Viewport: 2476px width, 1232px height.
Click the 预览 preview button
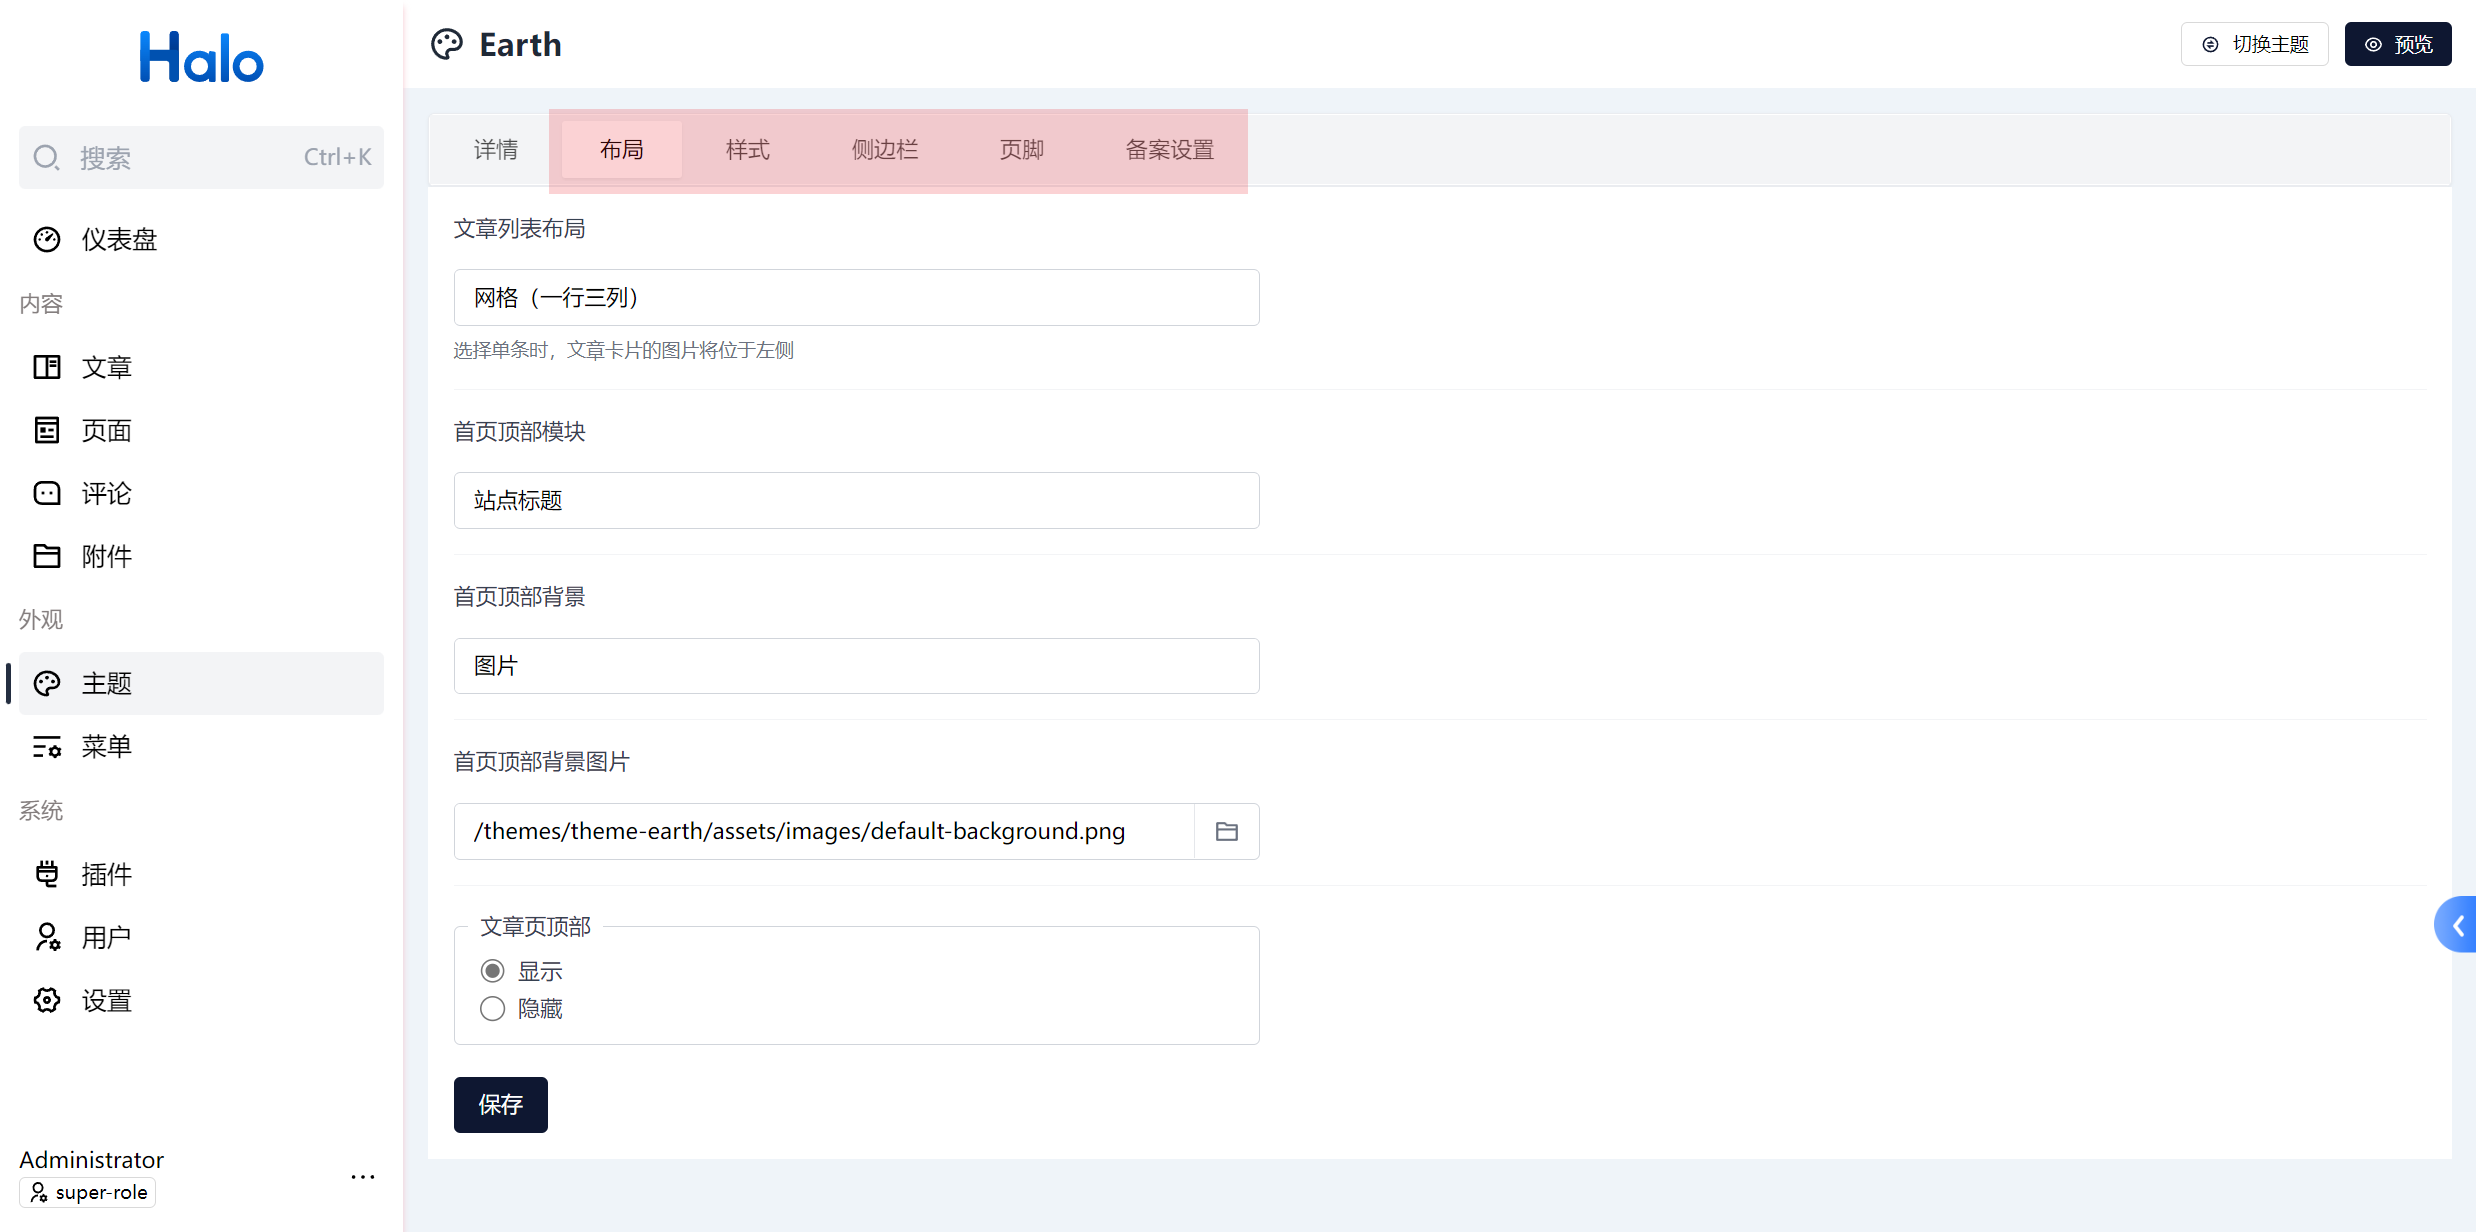(x=2398, y=44)
